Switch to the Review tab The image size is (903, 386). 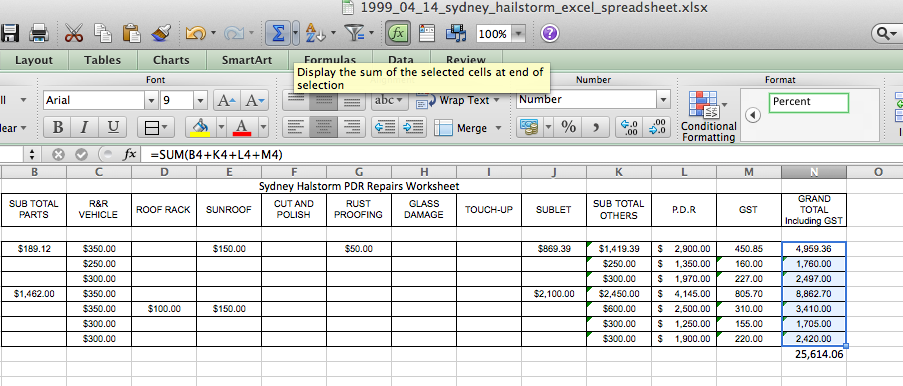(466, 60)
